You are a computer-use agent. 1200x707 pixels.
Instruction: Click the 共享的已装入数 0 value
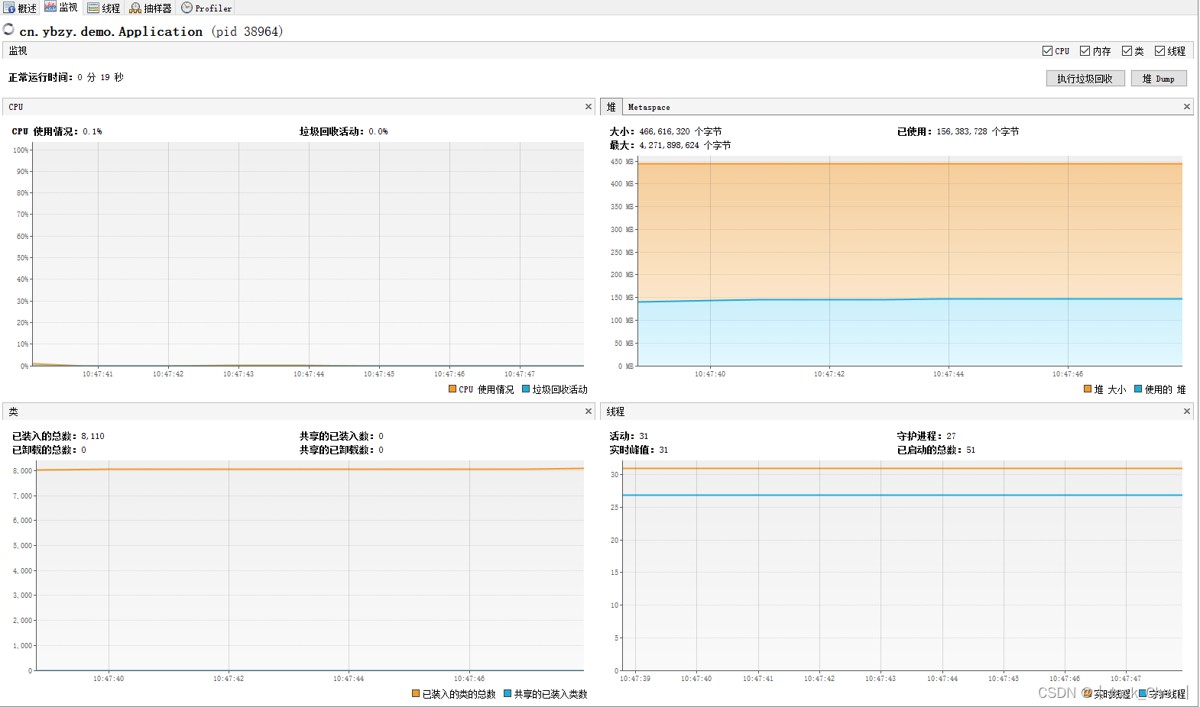click(x=380, y=436)
